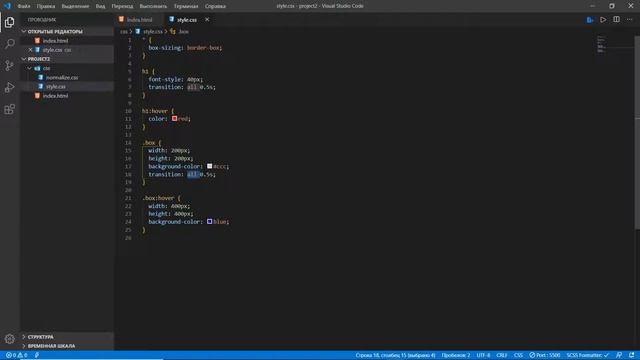Open notifications bell in status bar
The height and width of the screenshot is (360, 640).
[x=631, y=355]
